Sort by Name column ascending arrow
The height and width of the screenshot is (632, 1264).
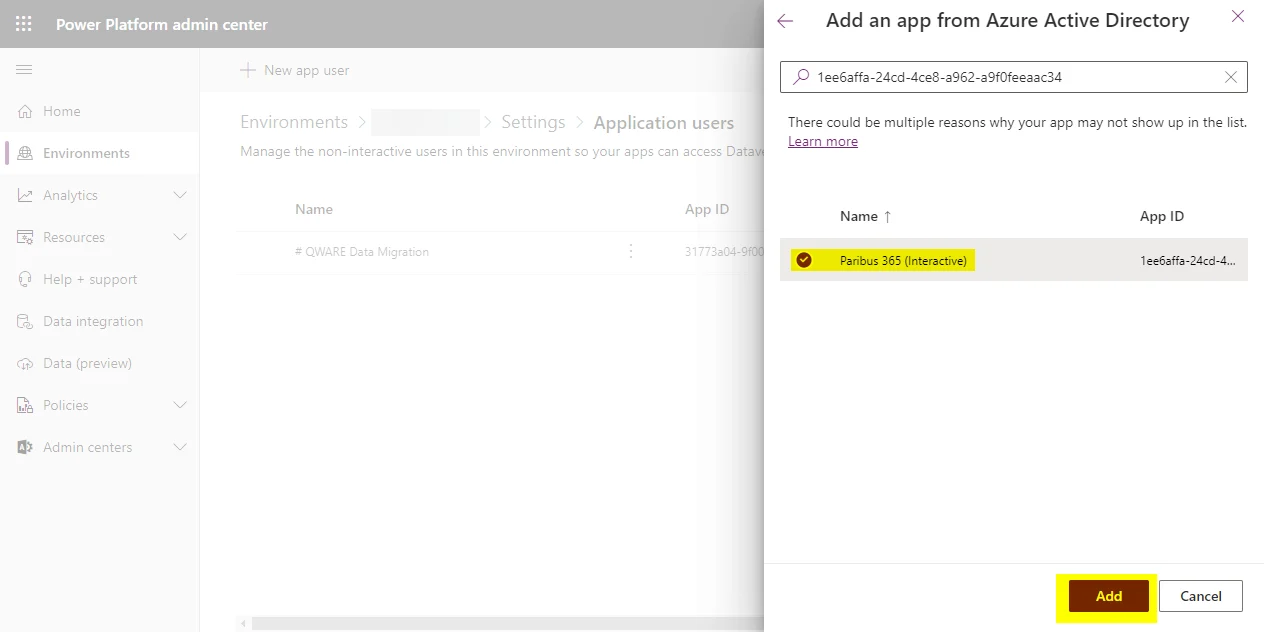point(887,216)
